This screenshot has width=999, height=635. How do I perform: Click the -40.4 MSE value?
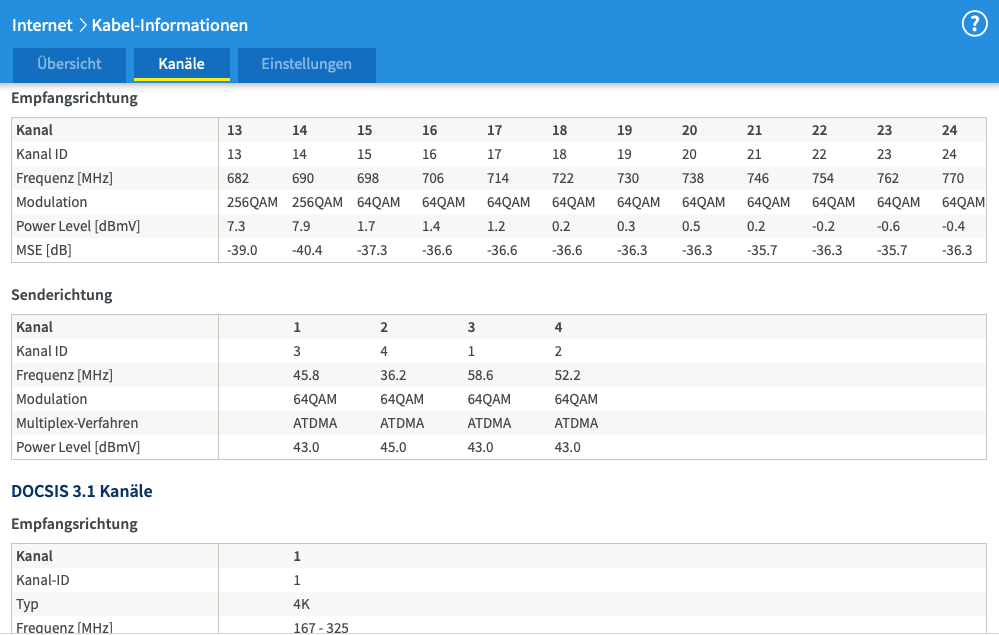[x=307, y=250]
